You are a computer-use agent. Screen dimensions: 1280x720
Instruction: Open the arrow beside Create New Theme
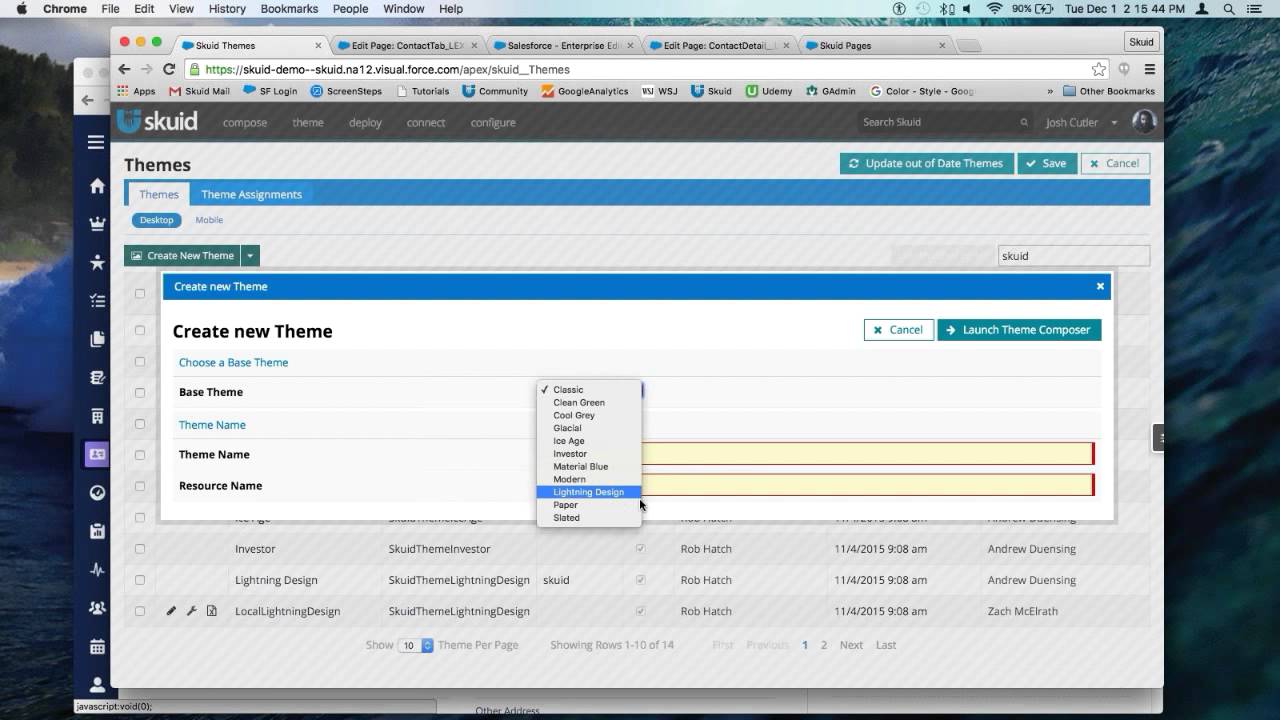tap(250, 256)
